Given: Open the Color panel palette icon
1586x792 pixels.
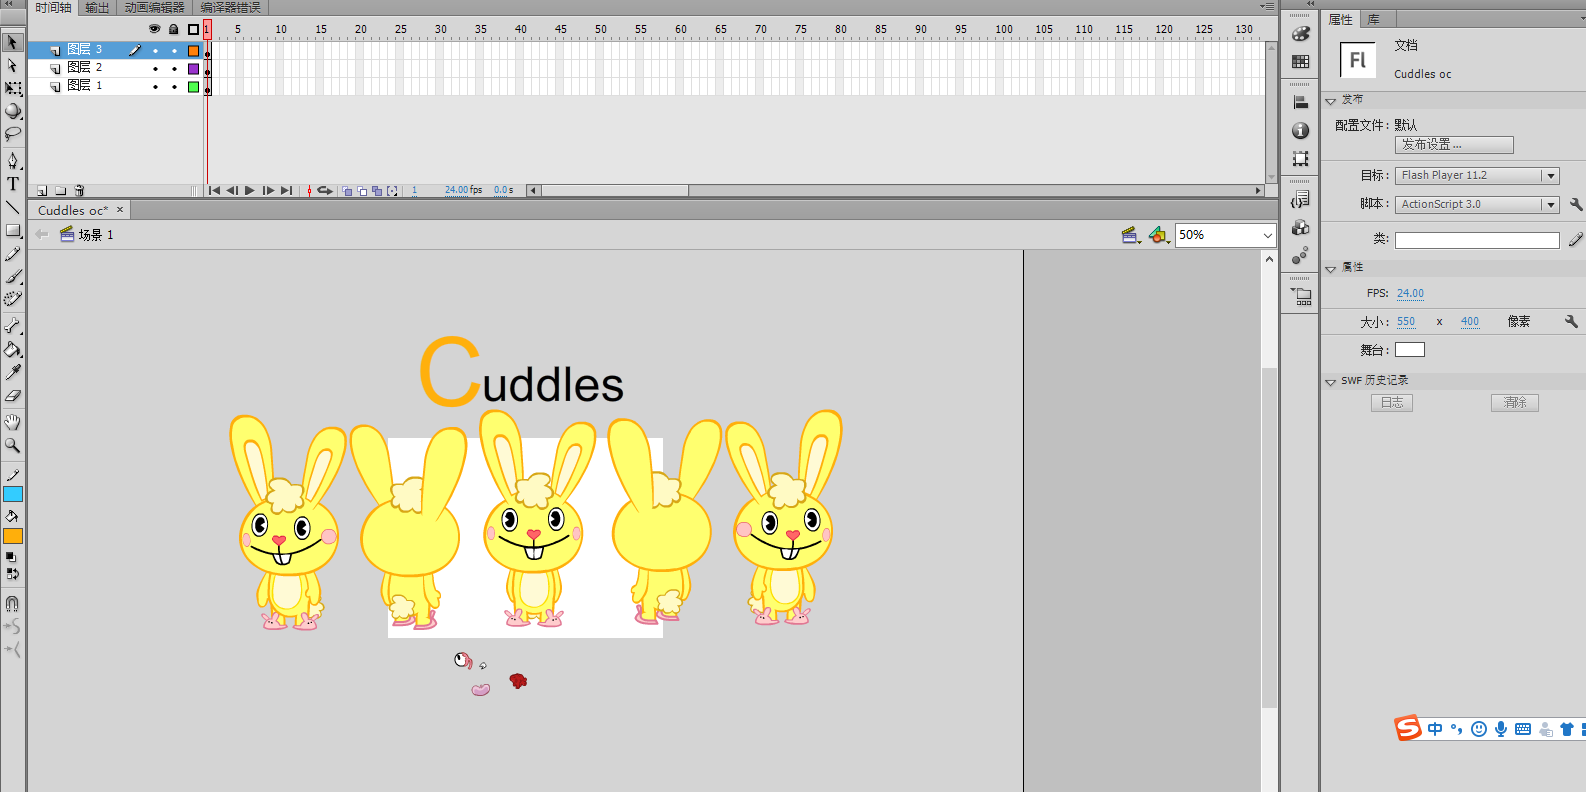Looking at the screenshot, I should [x=1300, y=33].
